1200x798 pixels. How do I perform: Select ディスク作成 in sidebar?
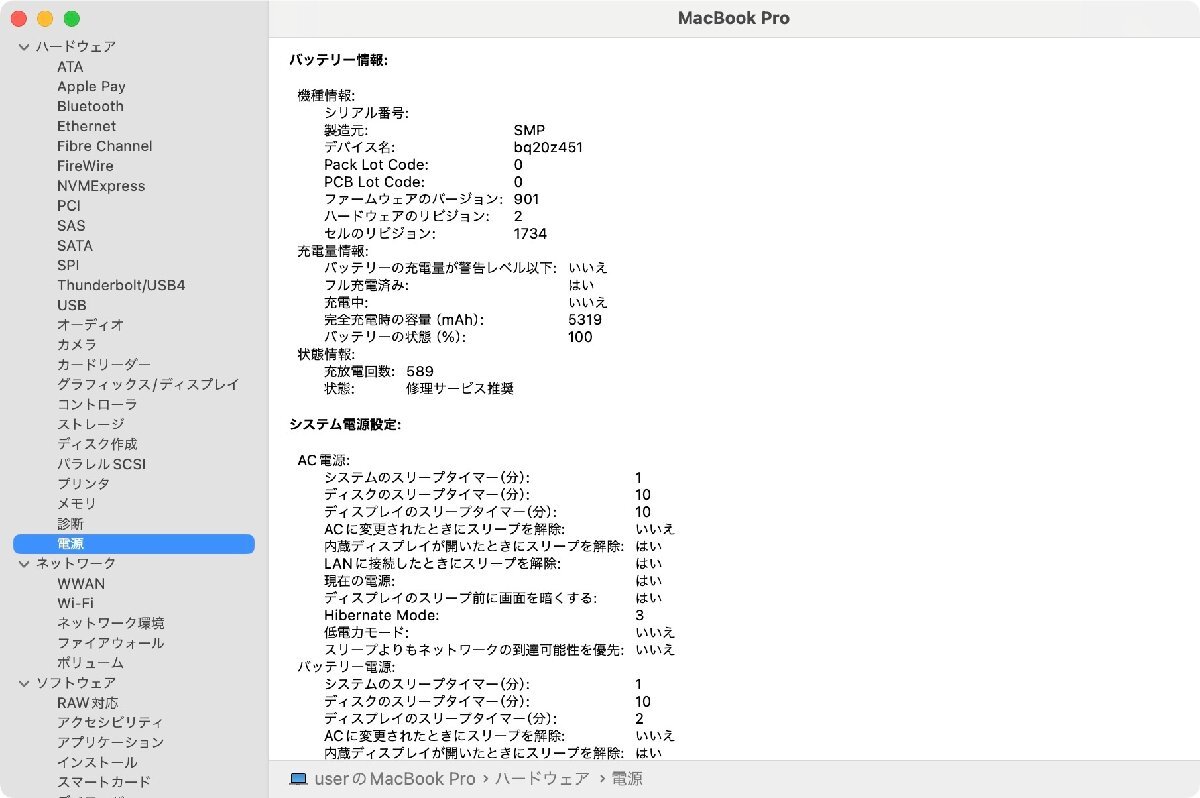pos(97,444)
